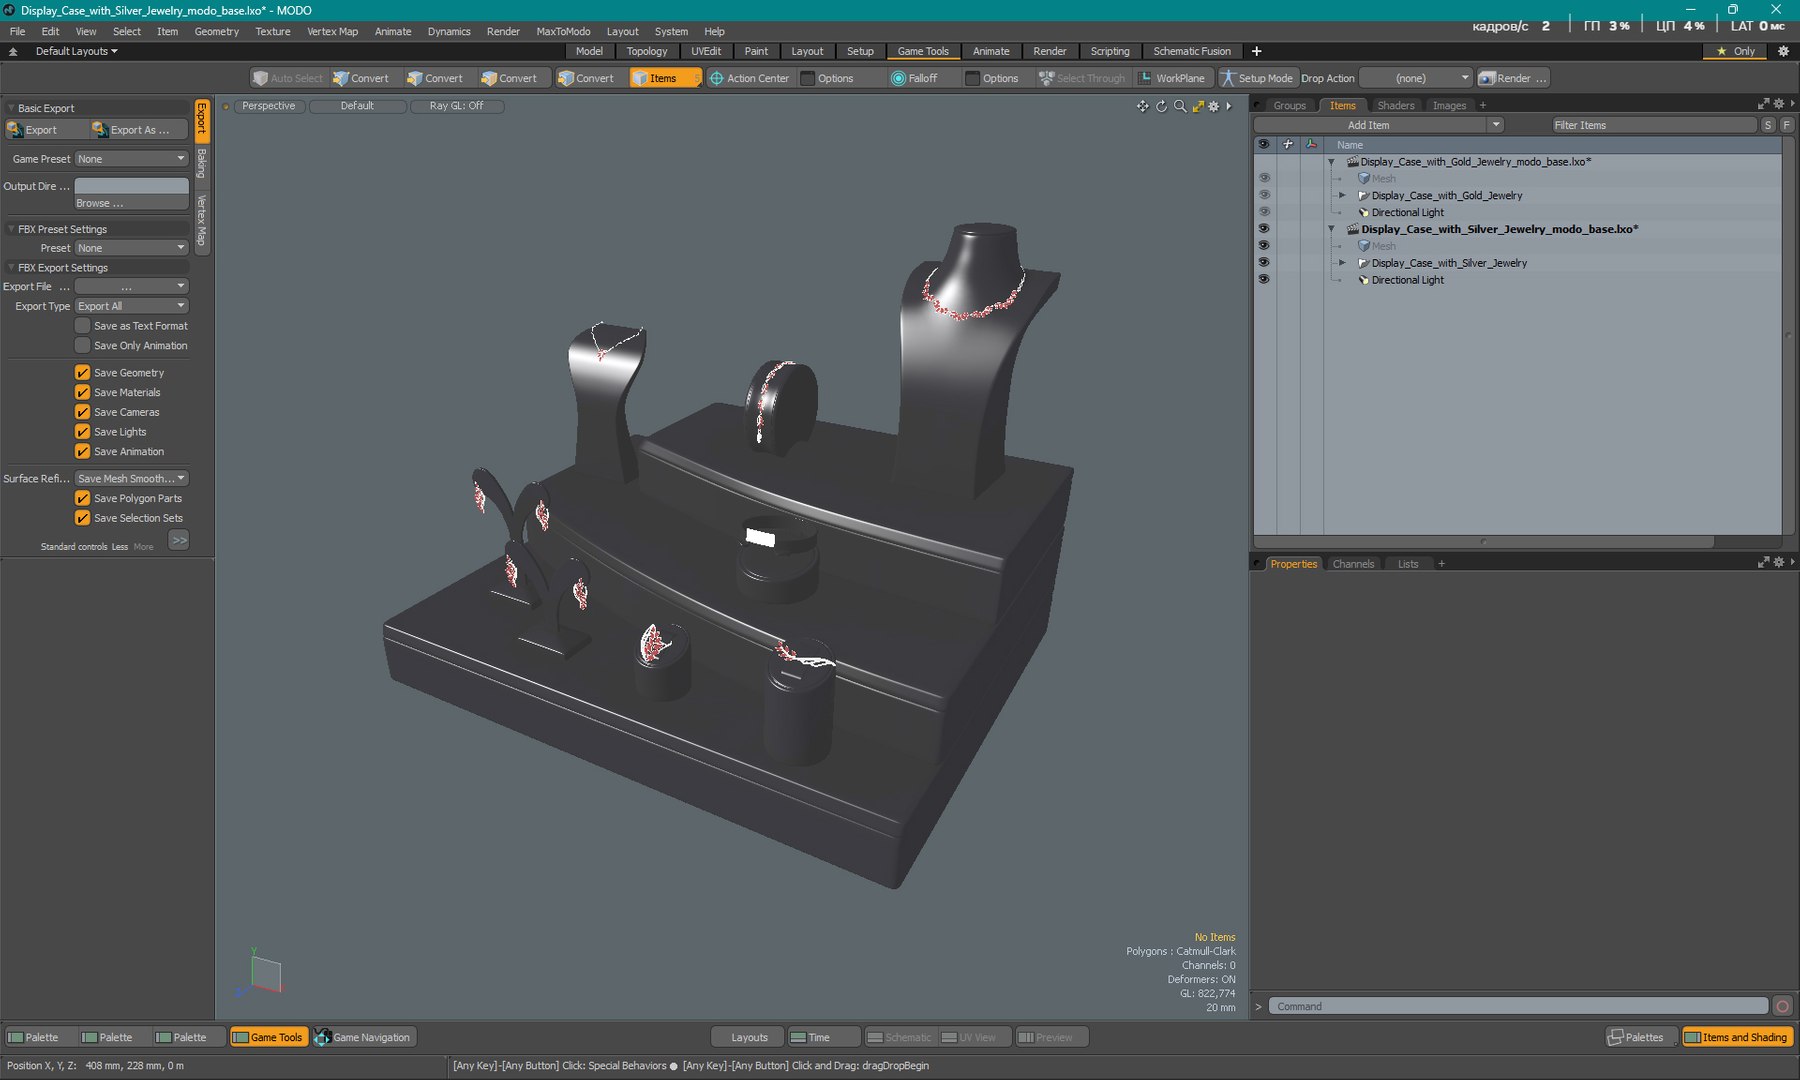
Task: Click the viewport rotate icon
Action: [1162, 106]
